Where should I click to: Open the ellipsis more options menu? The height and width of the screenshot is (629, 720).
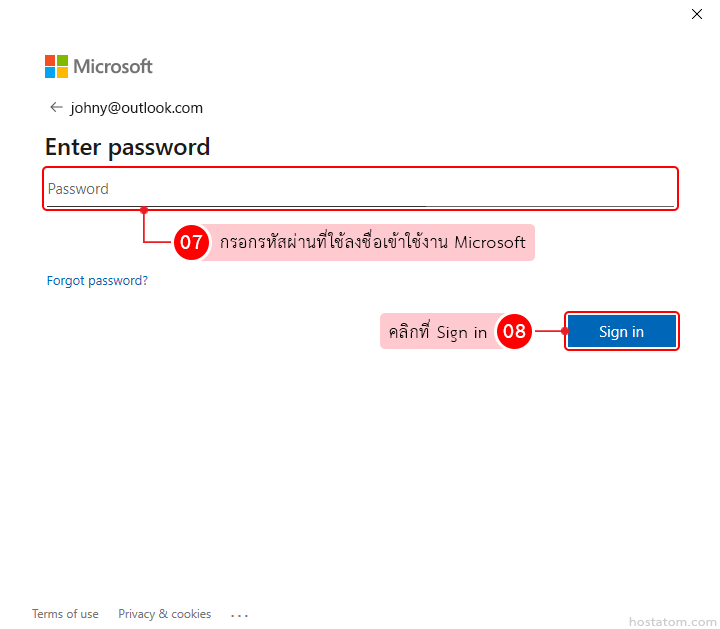click(x=240, y=615)
